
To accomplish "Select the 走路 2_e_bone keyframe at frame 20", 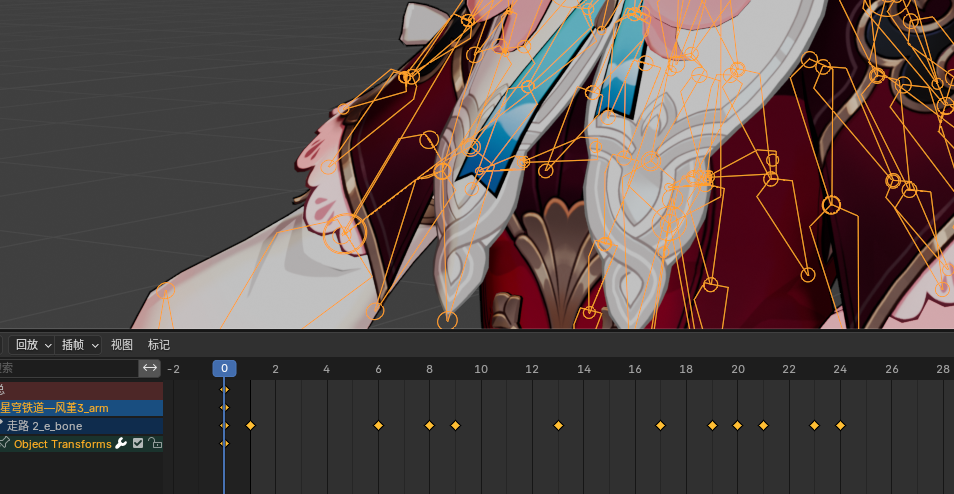I will tap(737, 425).
